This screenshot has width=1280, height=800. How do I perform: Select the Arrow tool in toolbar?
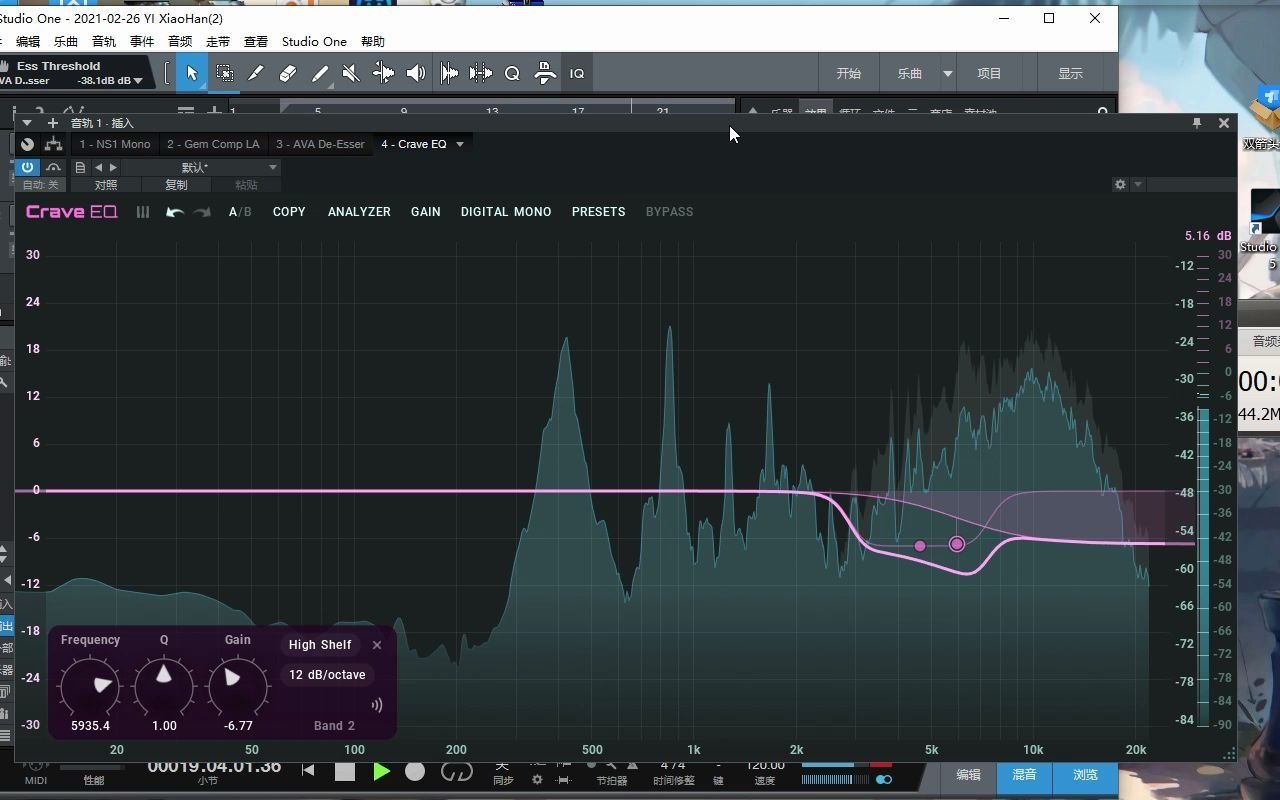coord(192,73)
